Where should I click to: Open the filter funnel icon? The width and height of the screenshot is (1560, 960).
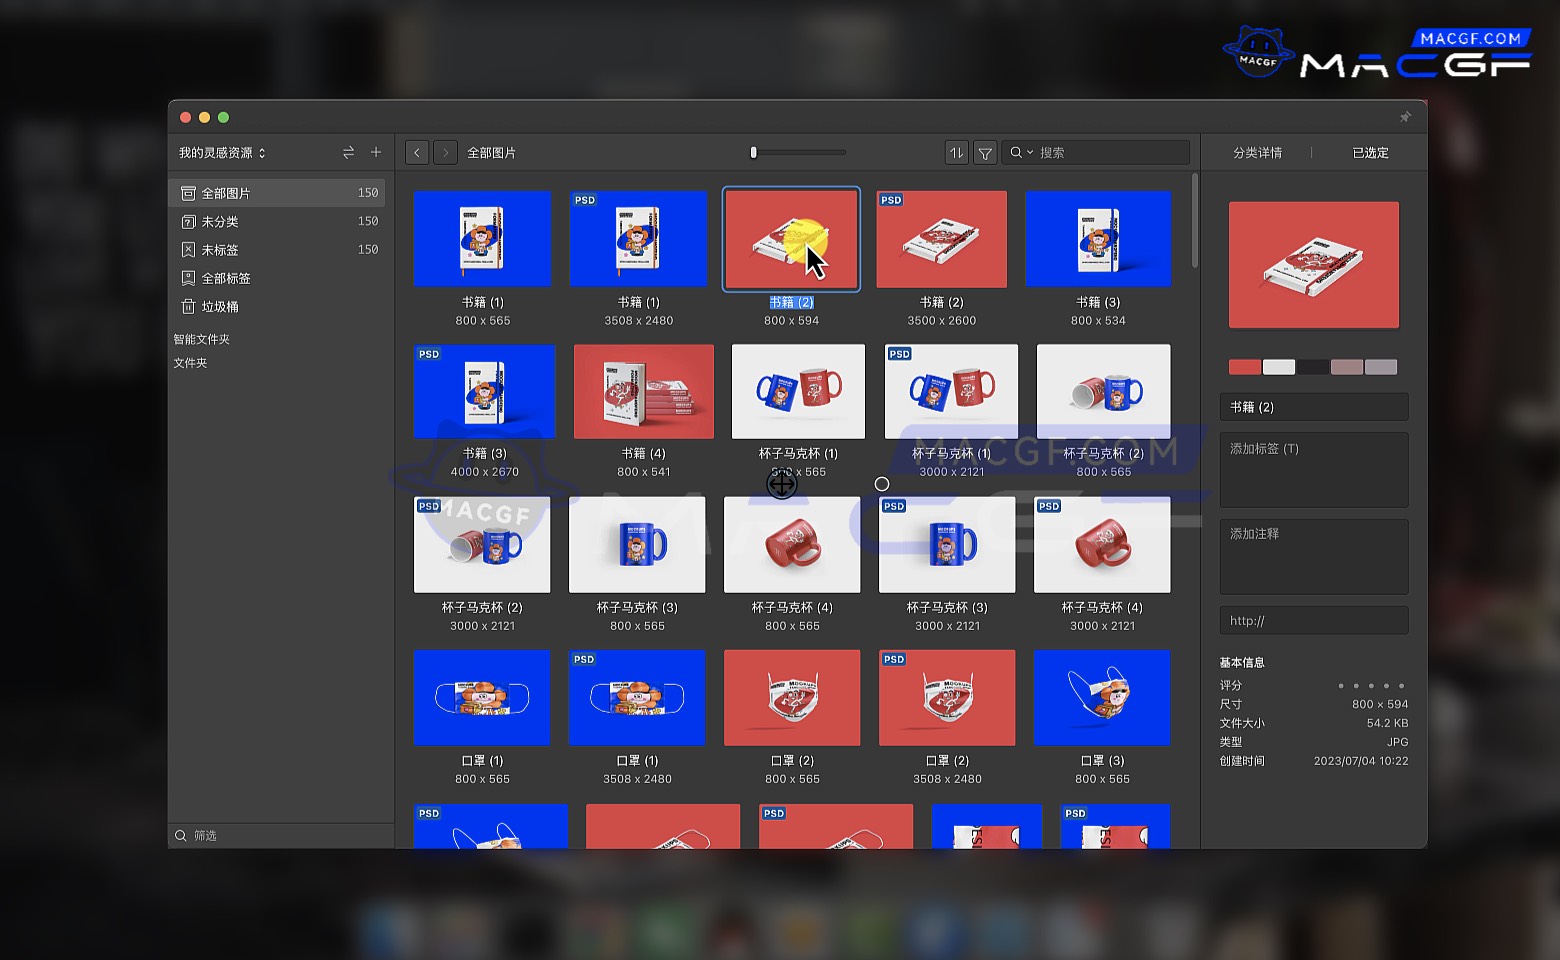pos(985,153)
